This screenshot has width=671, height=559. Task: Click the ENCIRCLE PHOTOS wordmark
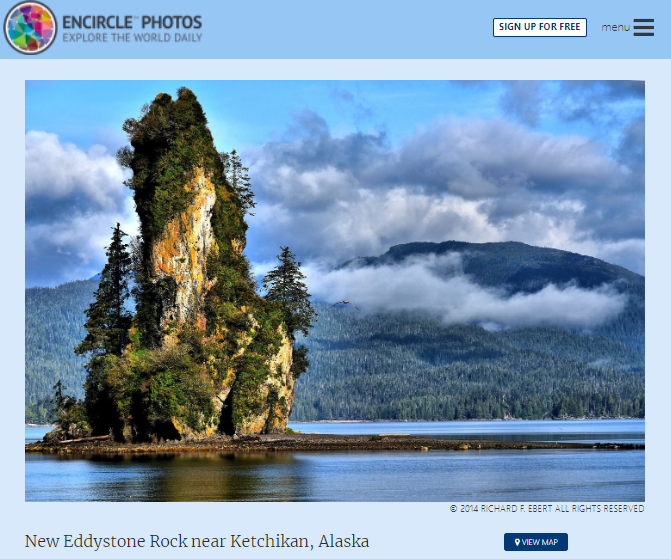pos(132,22)
